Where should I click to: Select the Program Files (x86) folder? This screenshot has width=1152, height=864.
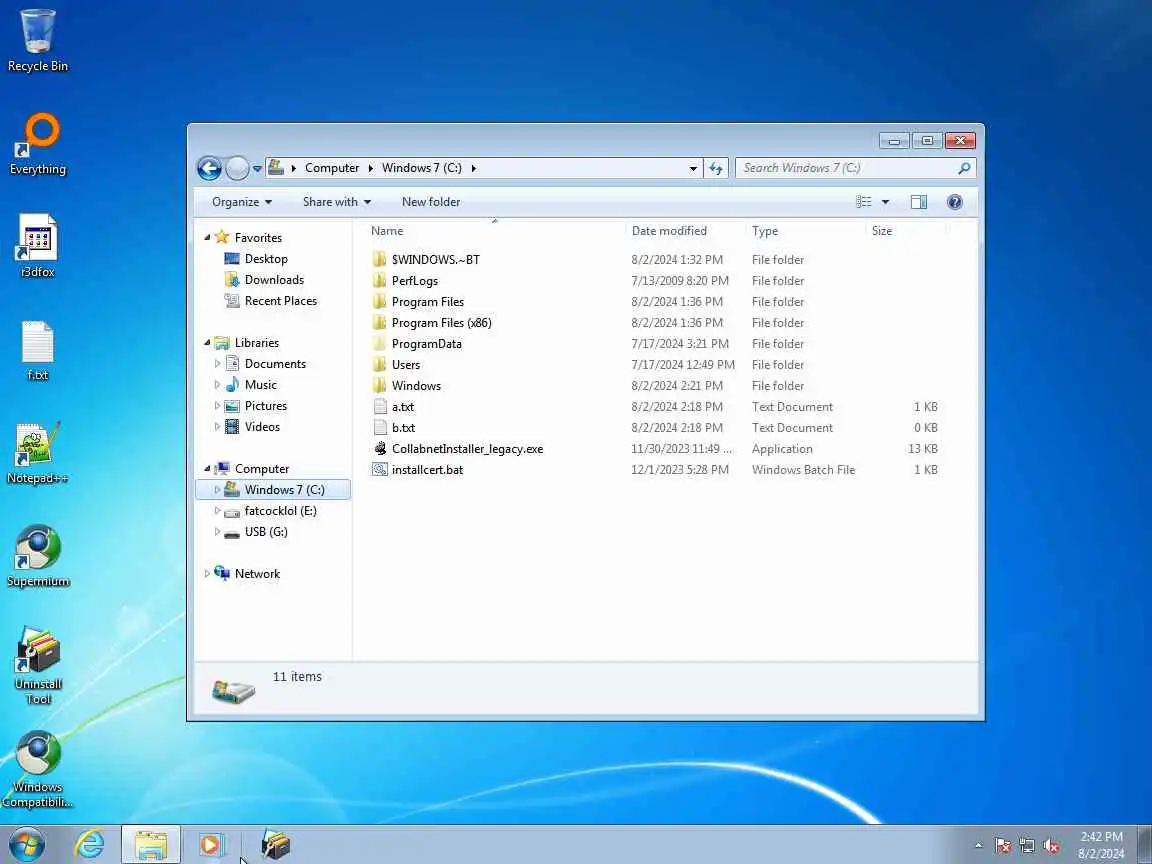[442, 323]
